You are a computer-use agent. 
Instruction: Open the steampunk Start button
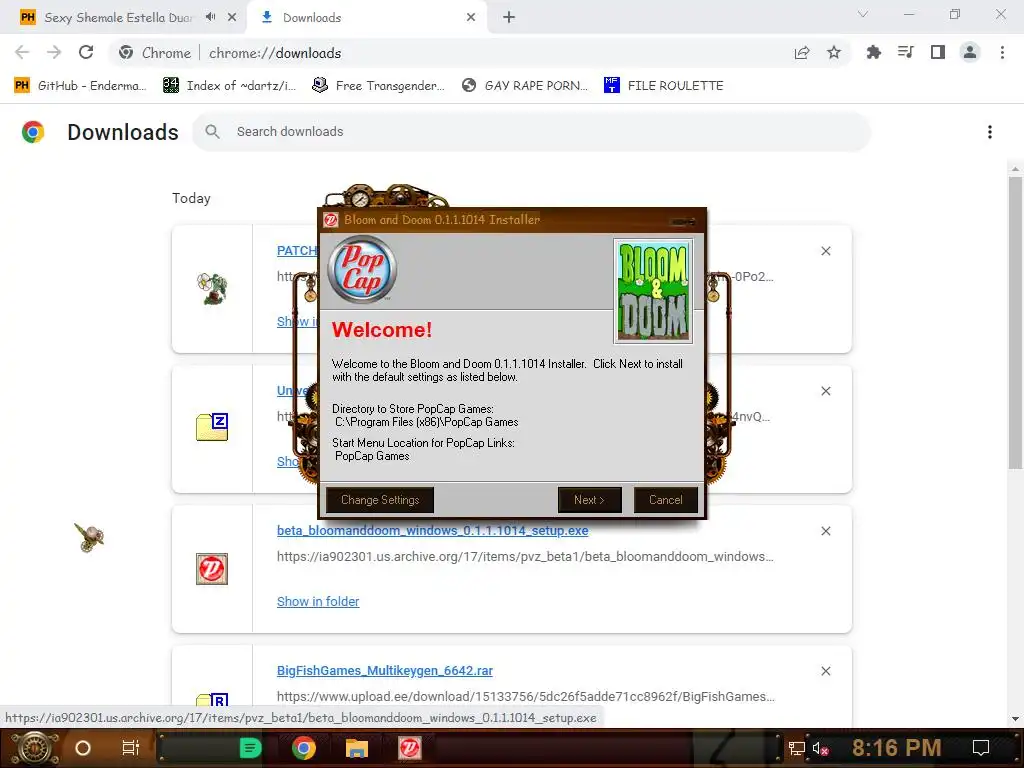[35, 748]
